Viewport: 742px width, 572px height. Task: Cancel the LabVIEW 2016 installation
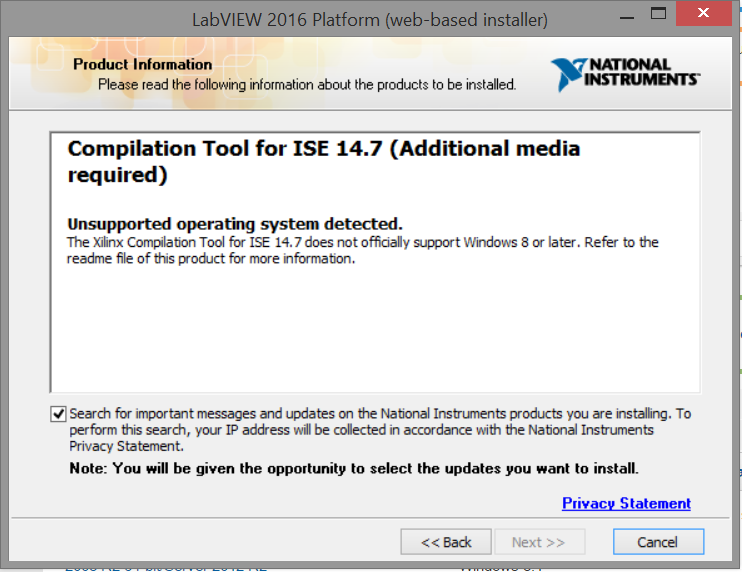[658, 542]
